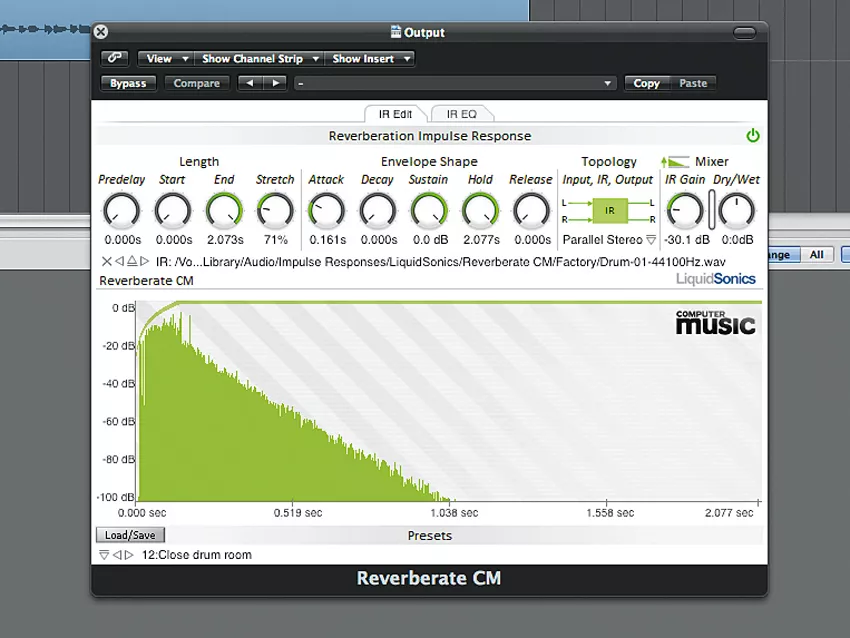Expand the Show Channel Strip dropdown
The width and height of the screenshot is (850, 638).
tap(259, 59)
